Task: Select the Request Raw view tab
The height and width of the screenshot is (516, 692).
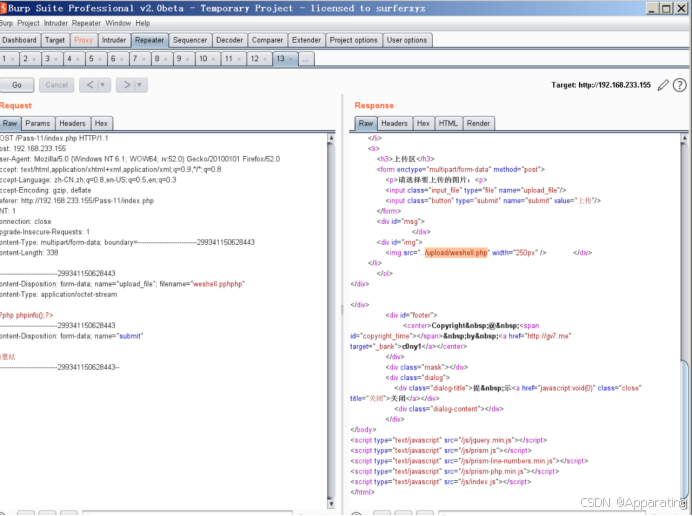Action: tap(10, 123)
